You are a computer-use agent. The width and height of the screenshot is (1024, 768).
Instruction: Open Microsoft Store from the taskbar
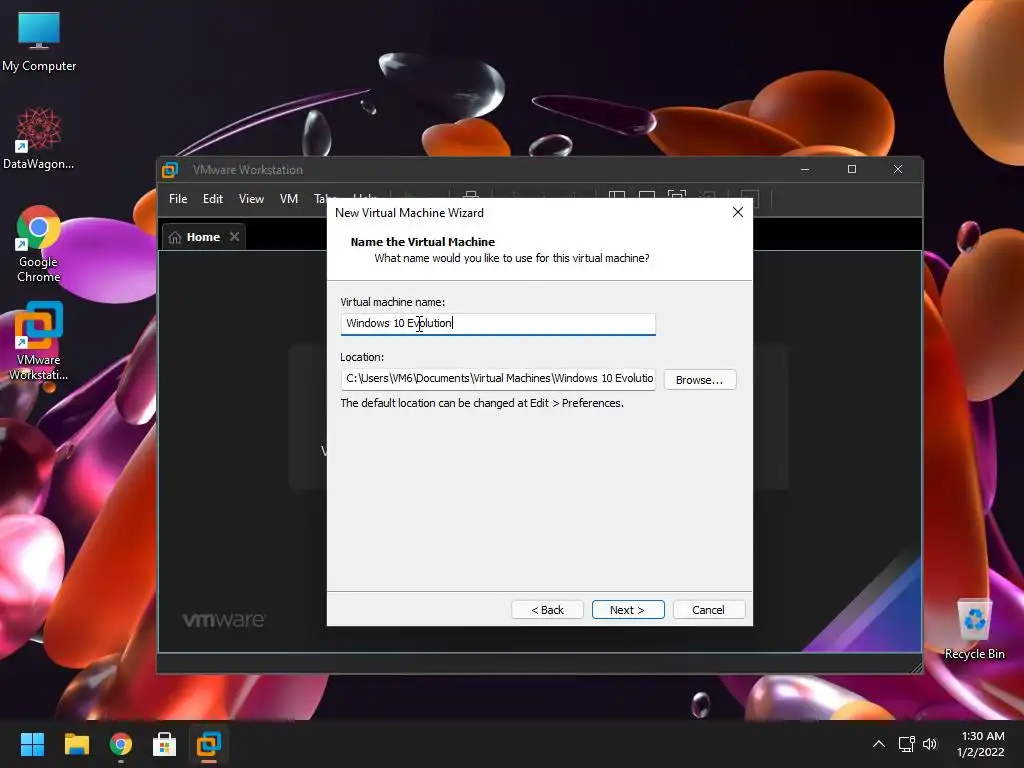pyautogui.click(x=165, y=744)
